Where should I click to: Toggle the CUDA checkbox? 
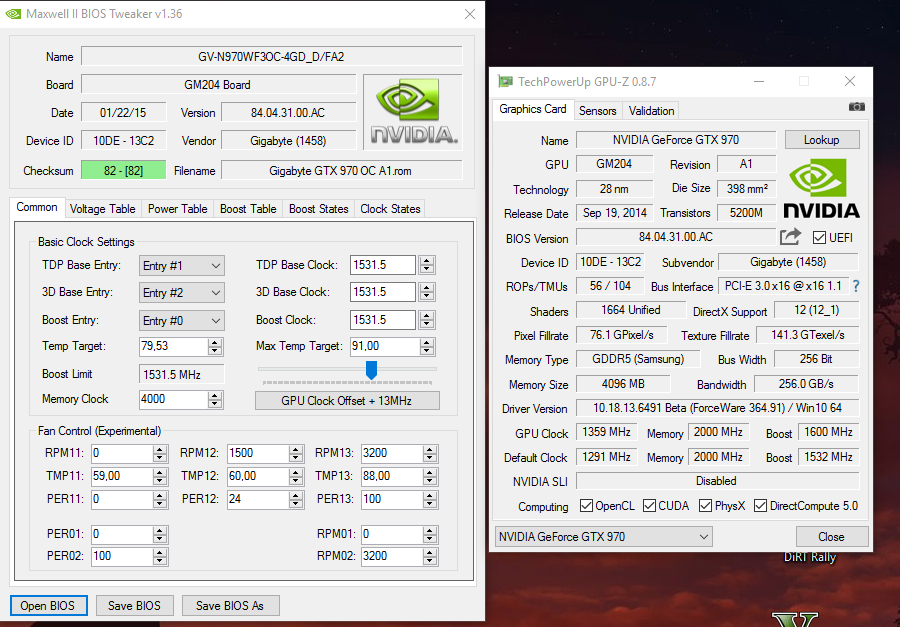[649, 506]
